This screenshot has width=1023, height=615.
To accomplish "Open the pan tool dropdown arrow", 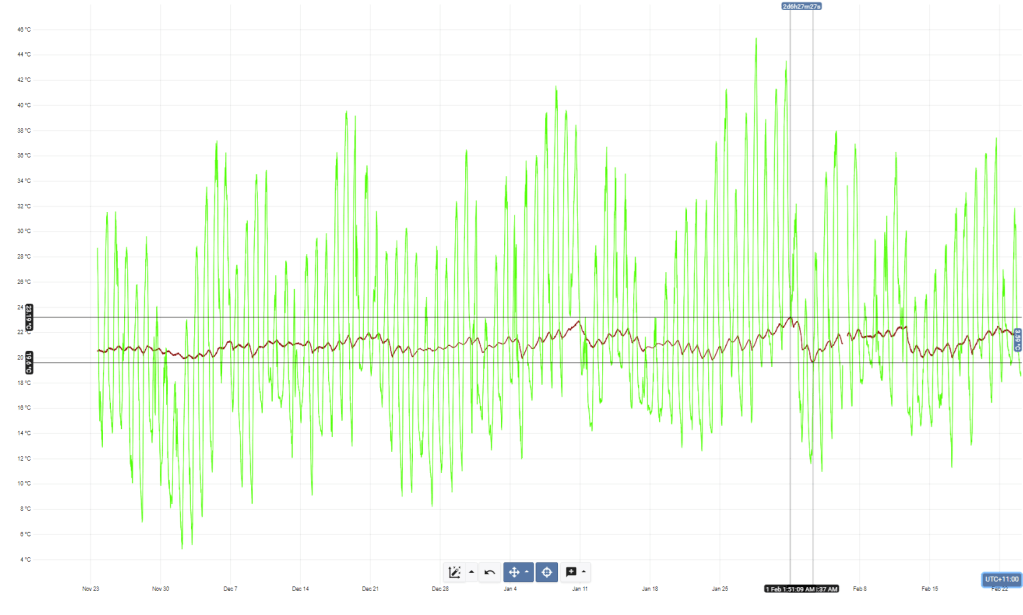I will [527, 572].
